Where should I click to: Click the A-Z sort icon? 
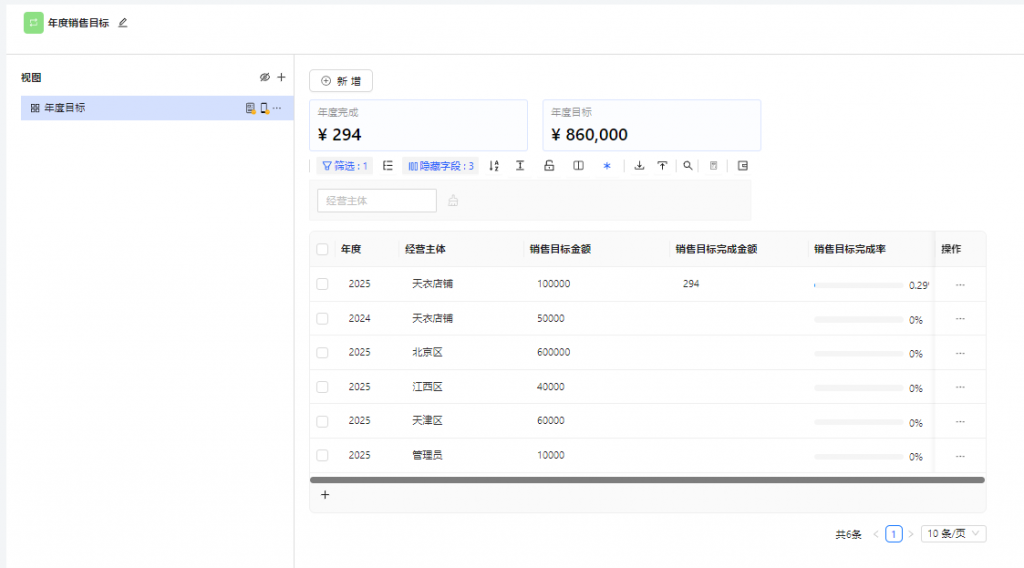(494, 166)
